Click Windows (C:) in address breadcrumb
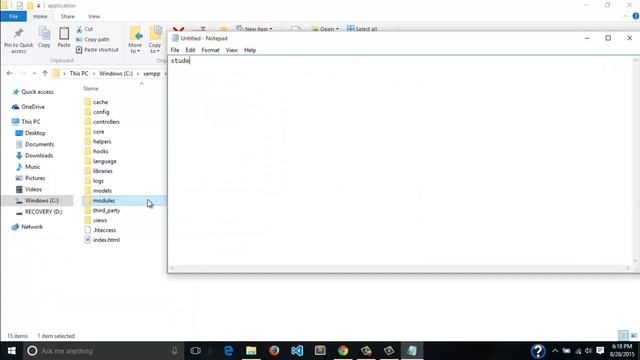Screen dimensions: 640x360 [116, 73]
